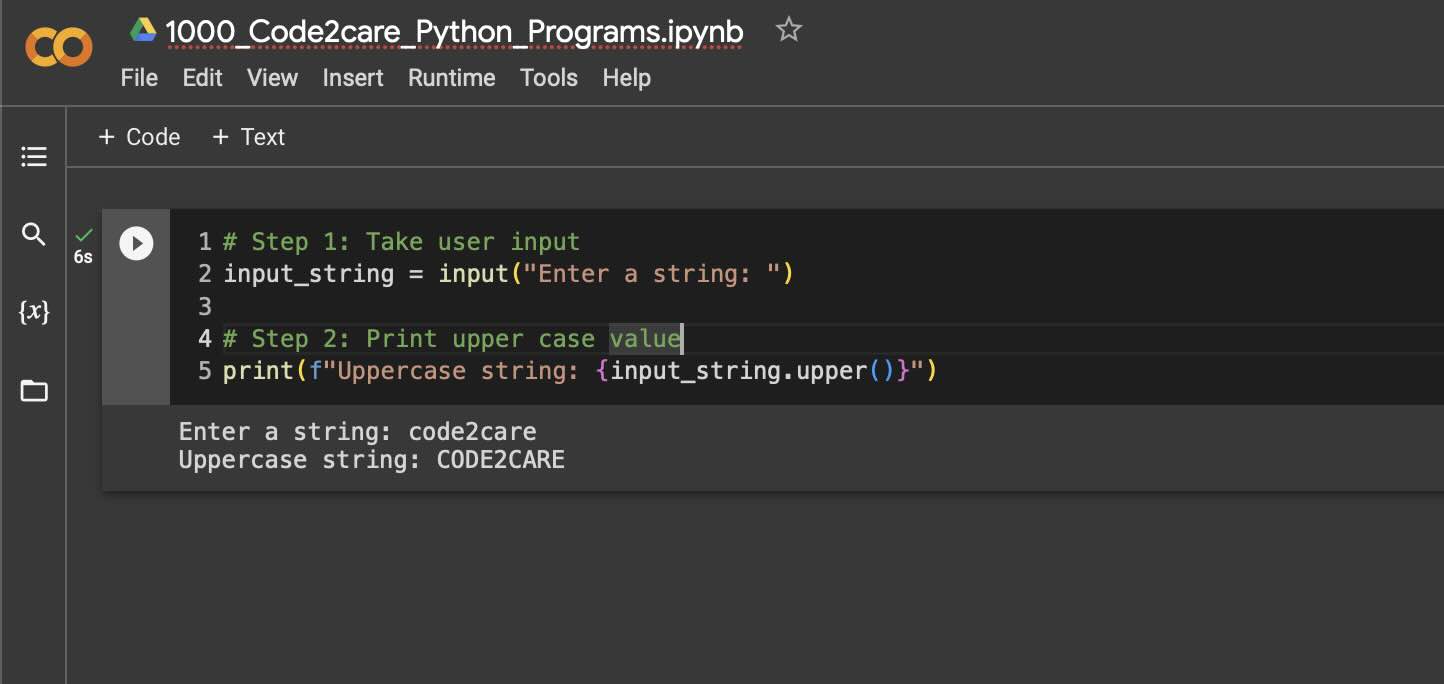This screenshot has height=684, width=1444.
Task: Open the File menu
Action: pyautogui.click(x=139, y=78)
